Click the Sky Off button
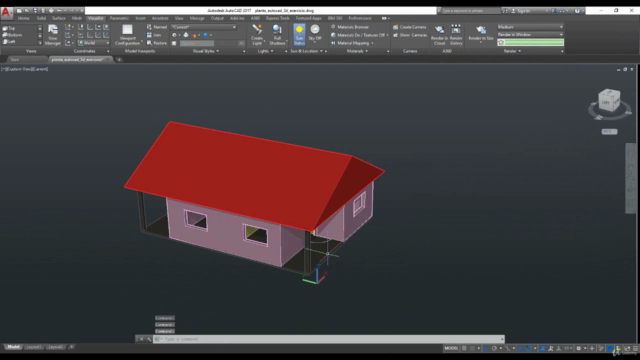Image resolution: width=640 pixels, height=360 pixels. (x=315, y=34)
